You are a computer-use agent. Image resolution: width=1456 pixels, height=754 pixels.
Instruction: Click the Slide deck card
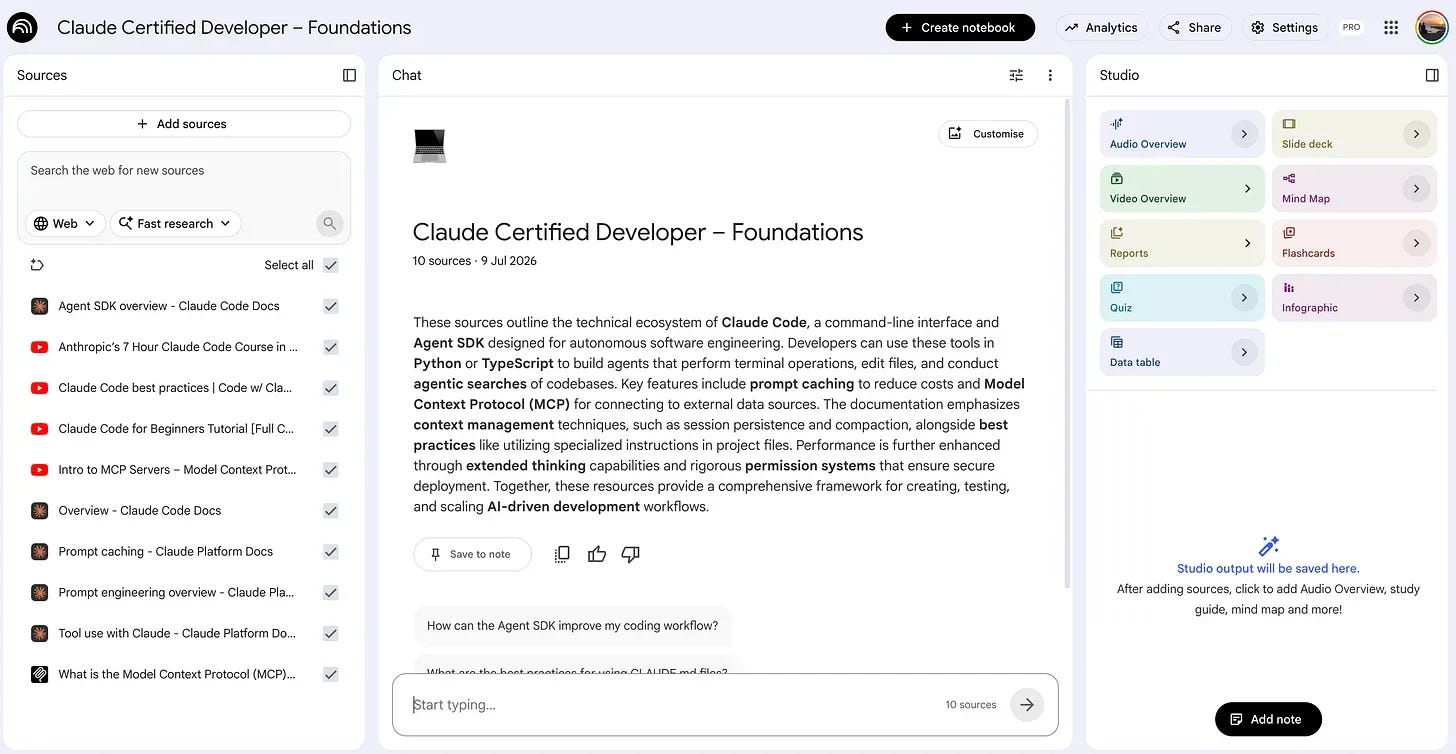click(1354, 134)
